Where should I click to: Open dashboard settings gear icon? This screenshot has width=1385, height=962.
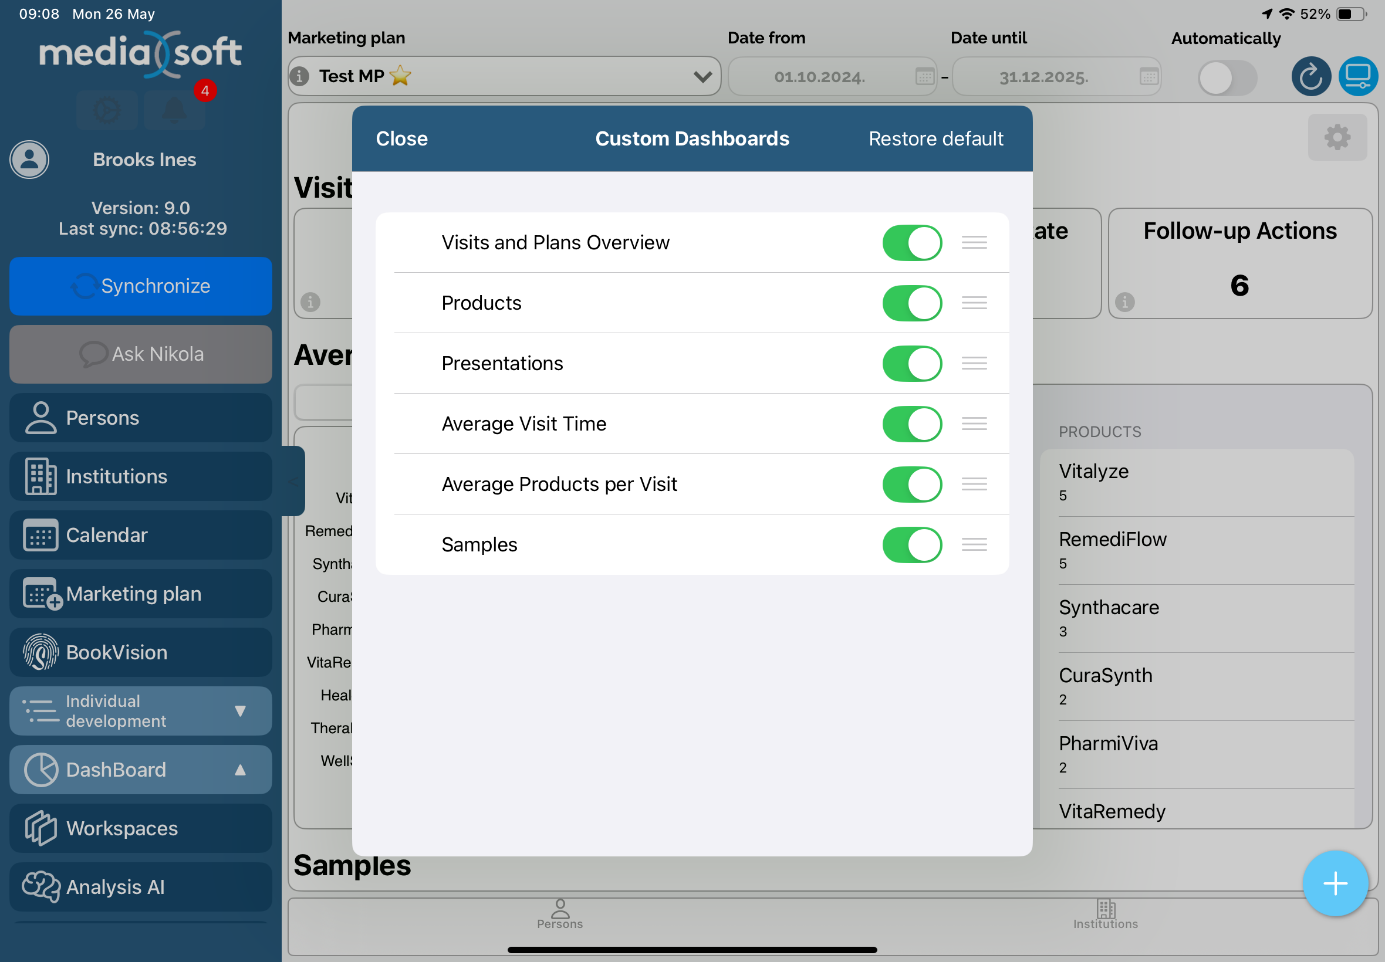[1337, 137]
